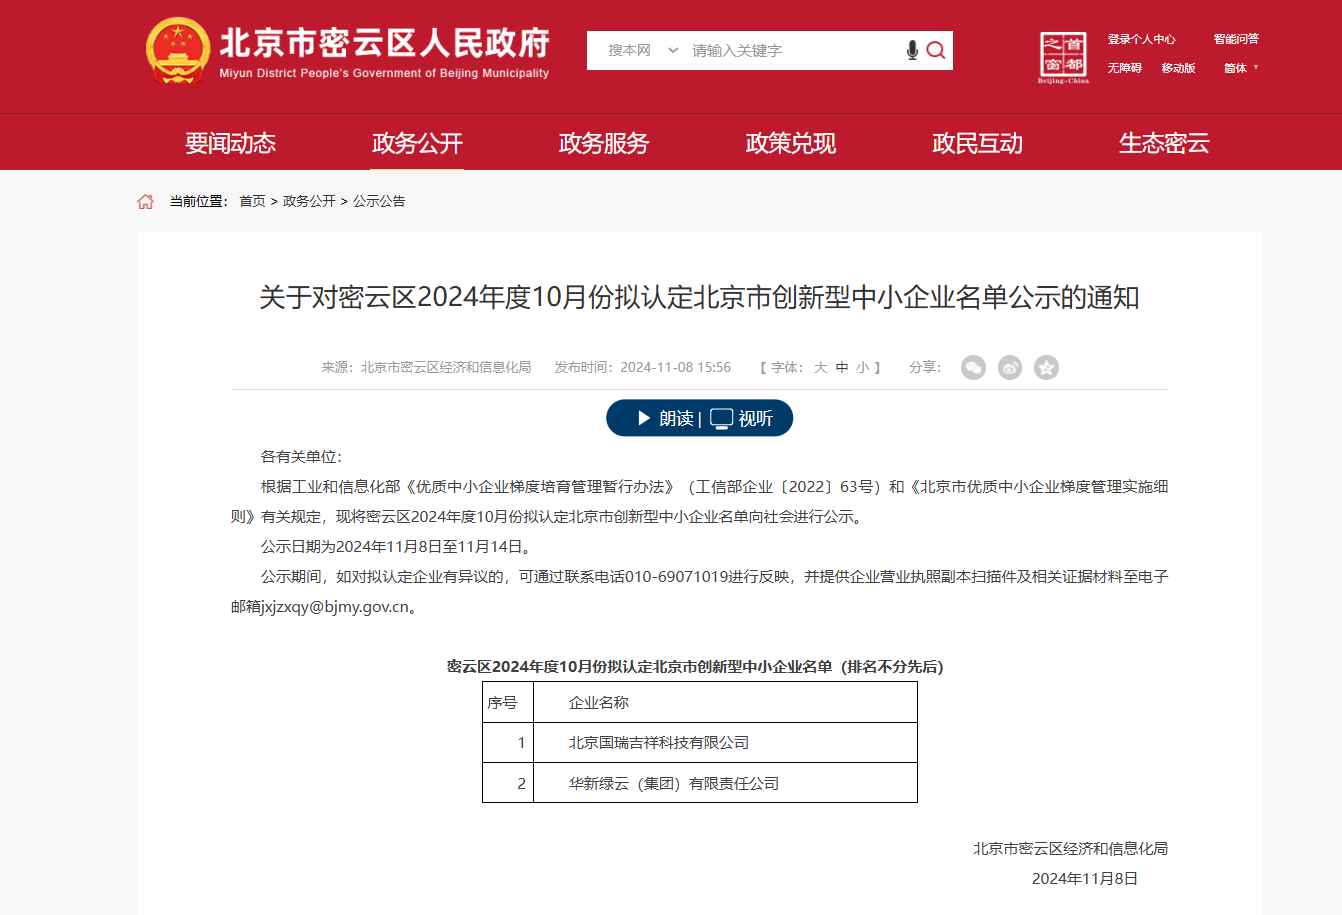The width and height of the screenshot is (1342, 915).
Task: Expand the 搜本网 search scope dropdown
Action: click(643, 50)
